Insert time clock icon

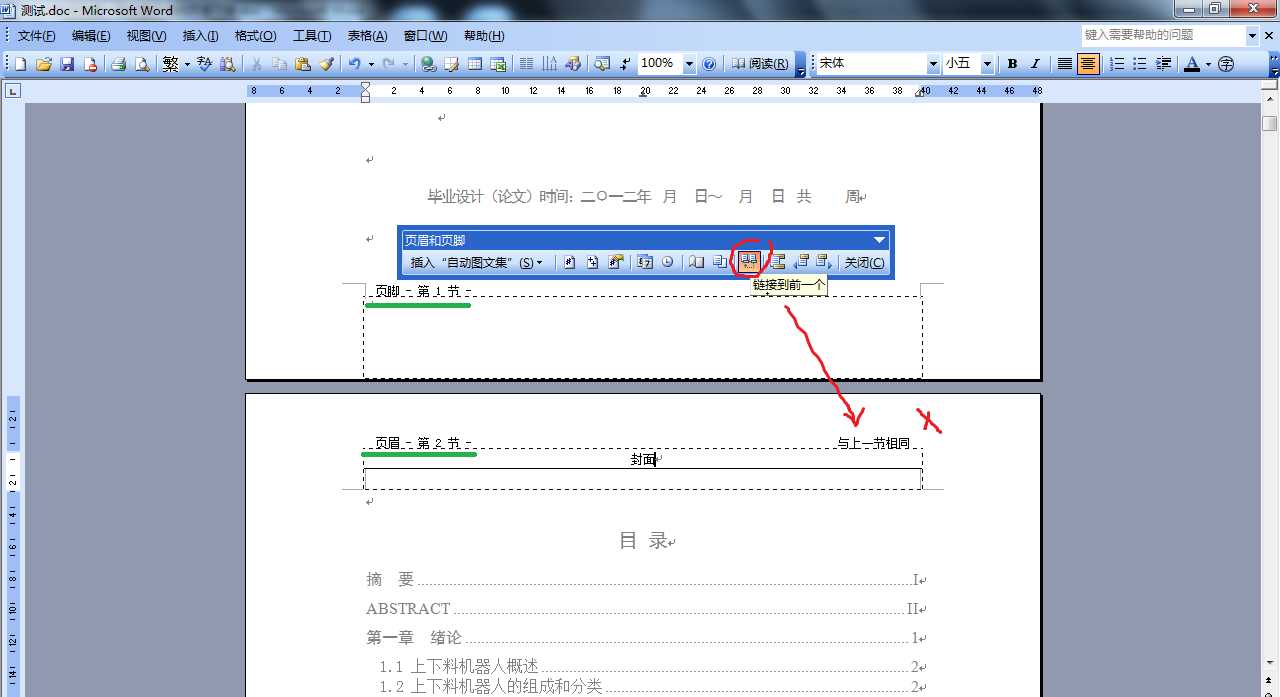pyautogui.click(x=668, y=262)
